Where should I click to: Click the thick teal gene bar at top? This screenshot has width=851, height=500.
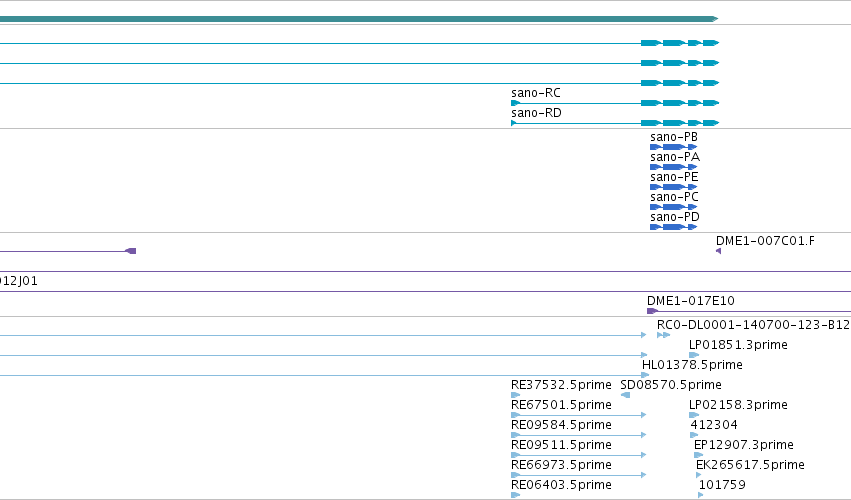(359, 19)
